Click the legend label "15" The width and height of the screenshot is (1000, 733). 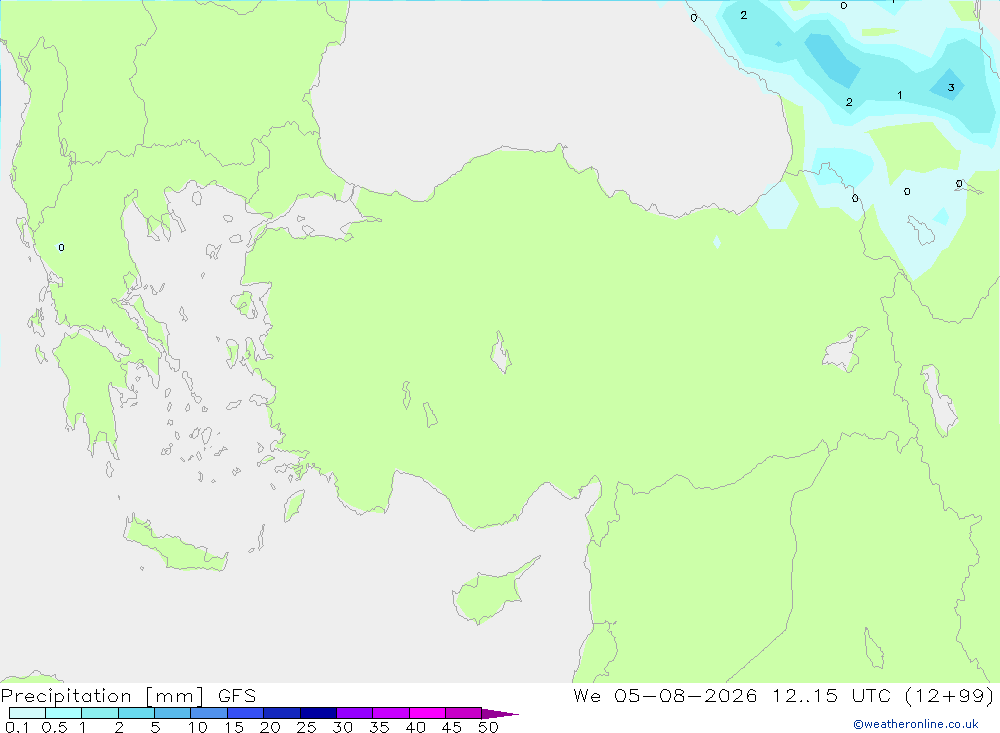pyautogui.click(x=233, y=727)
